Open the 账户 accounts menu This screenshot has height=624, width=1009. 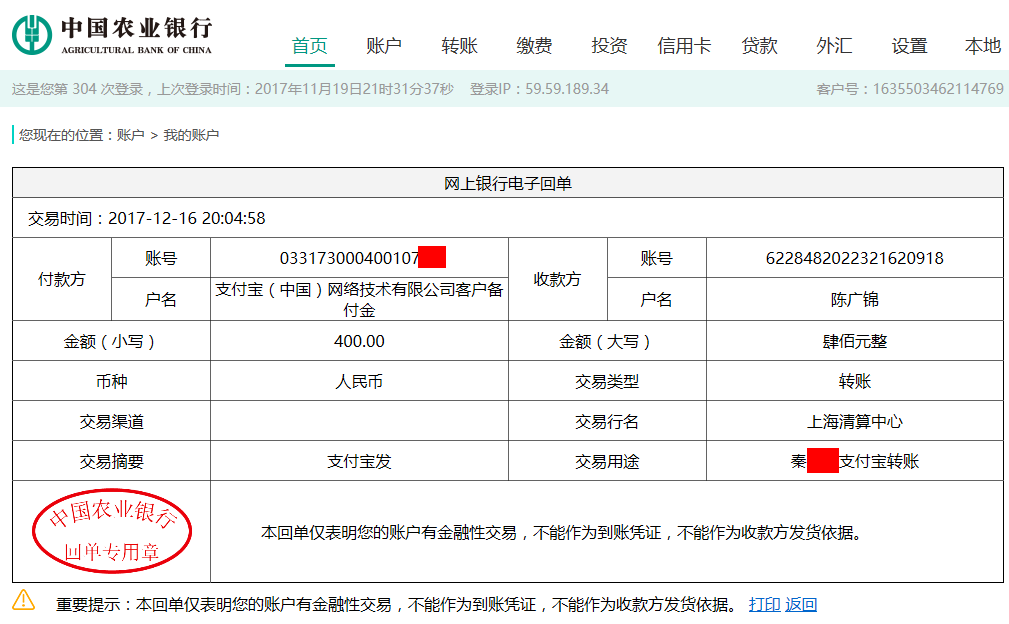(385, 44)
